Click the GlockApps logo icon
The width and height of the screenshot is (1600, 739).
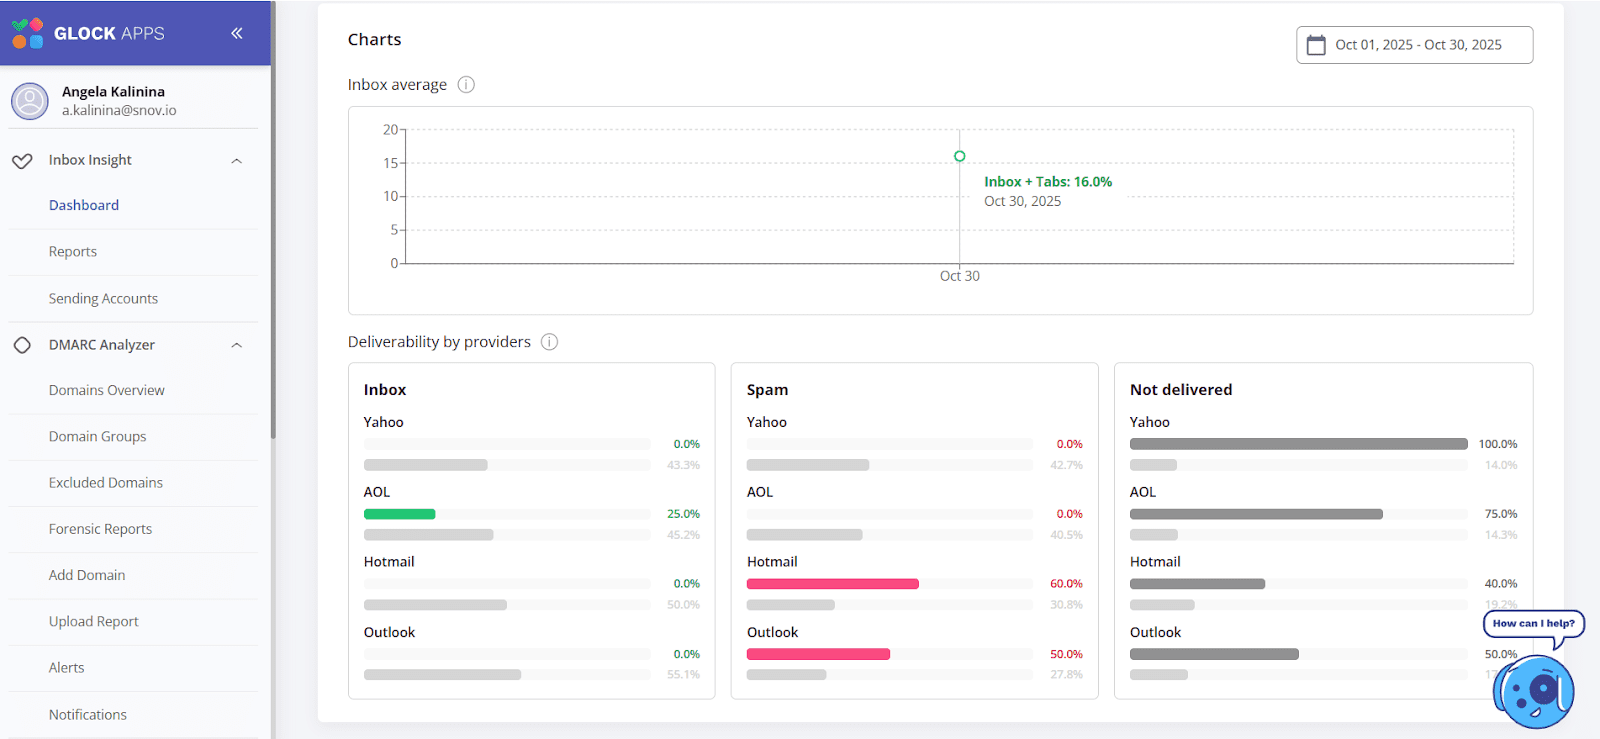[x=27, y=33]
